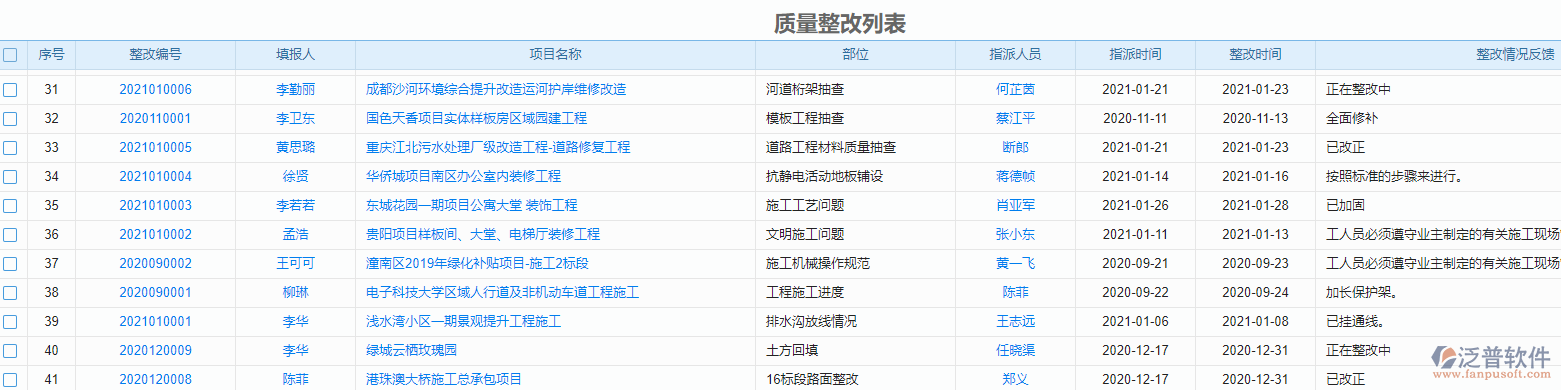Click assigned person 郑义
This screenshot has width=1561, height=390.
[1015, 380]
